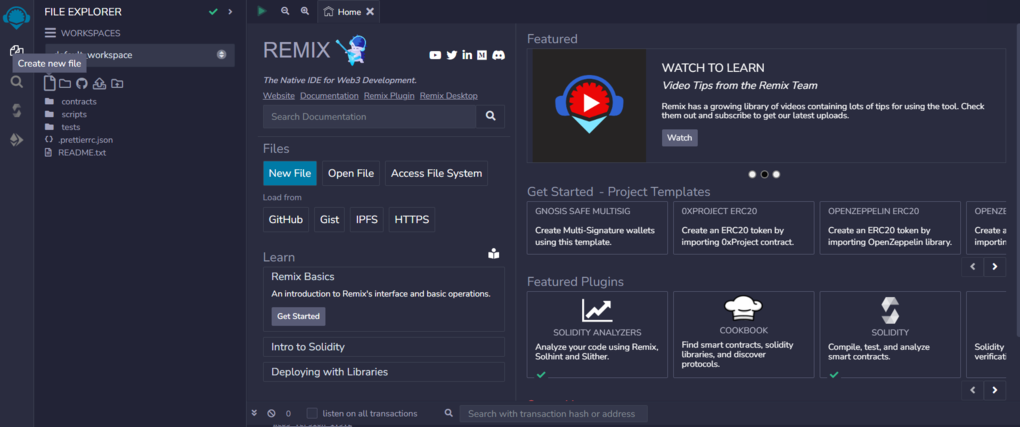Open Remix Twitter icon

tap(452, 55)
